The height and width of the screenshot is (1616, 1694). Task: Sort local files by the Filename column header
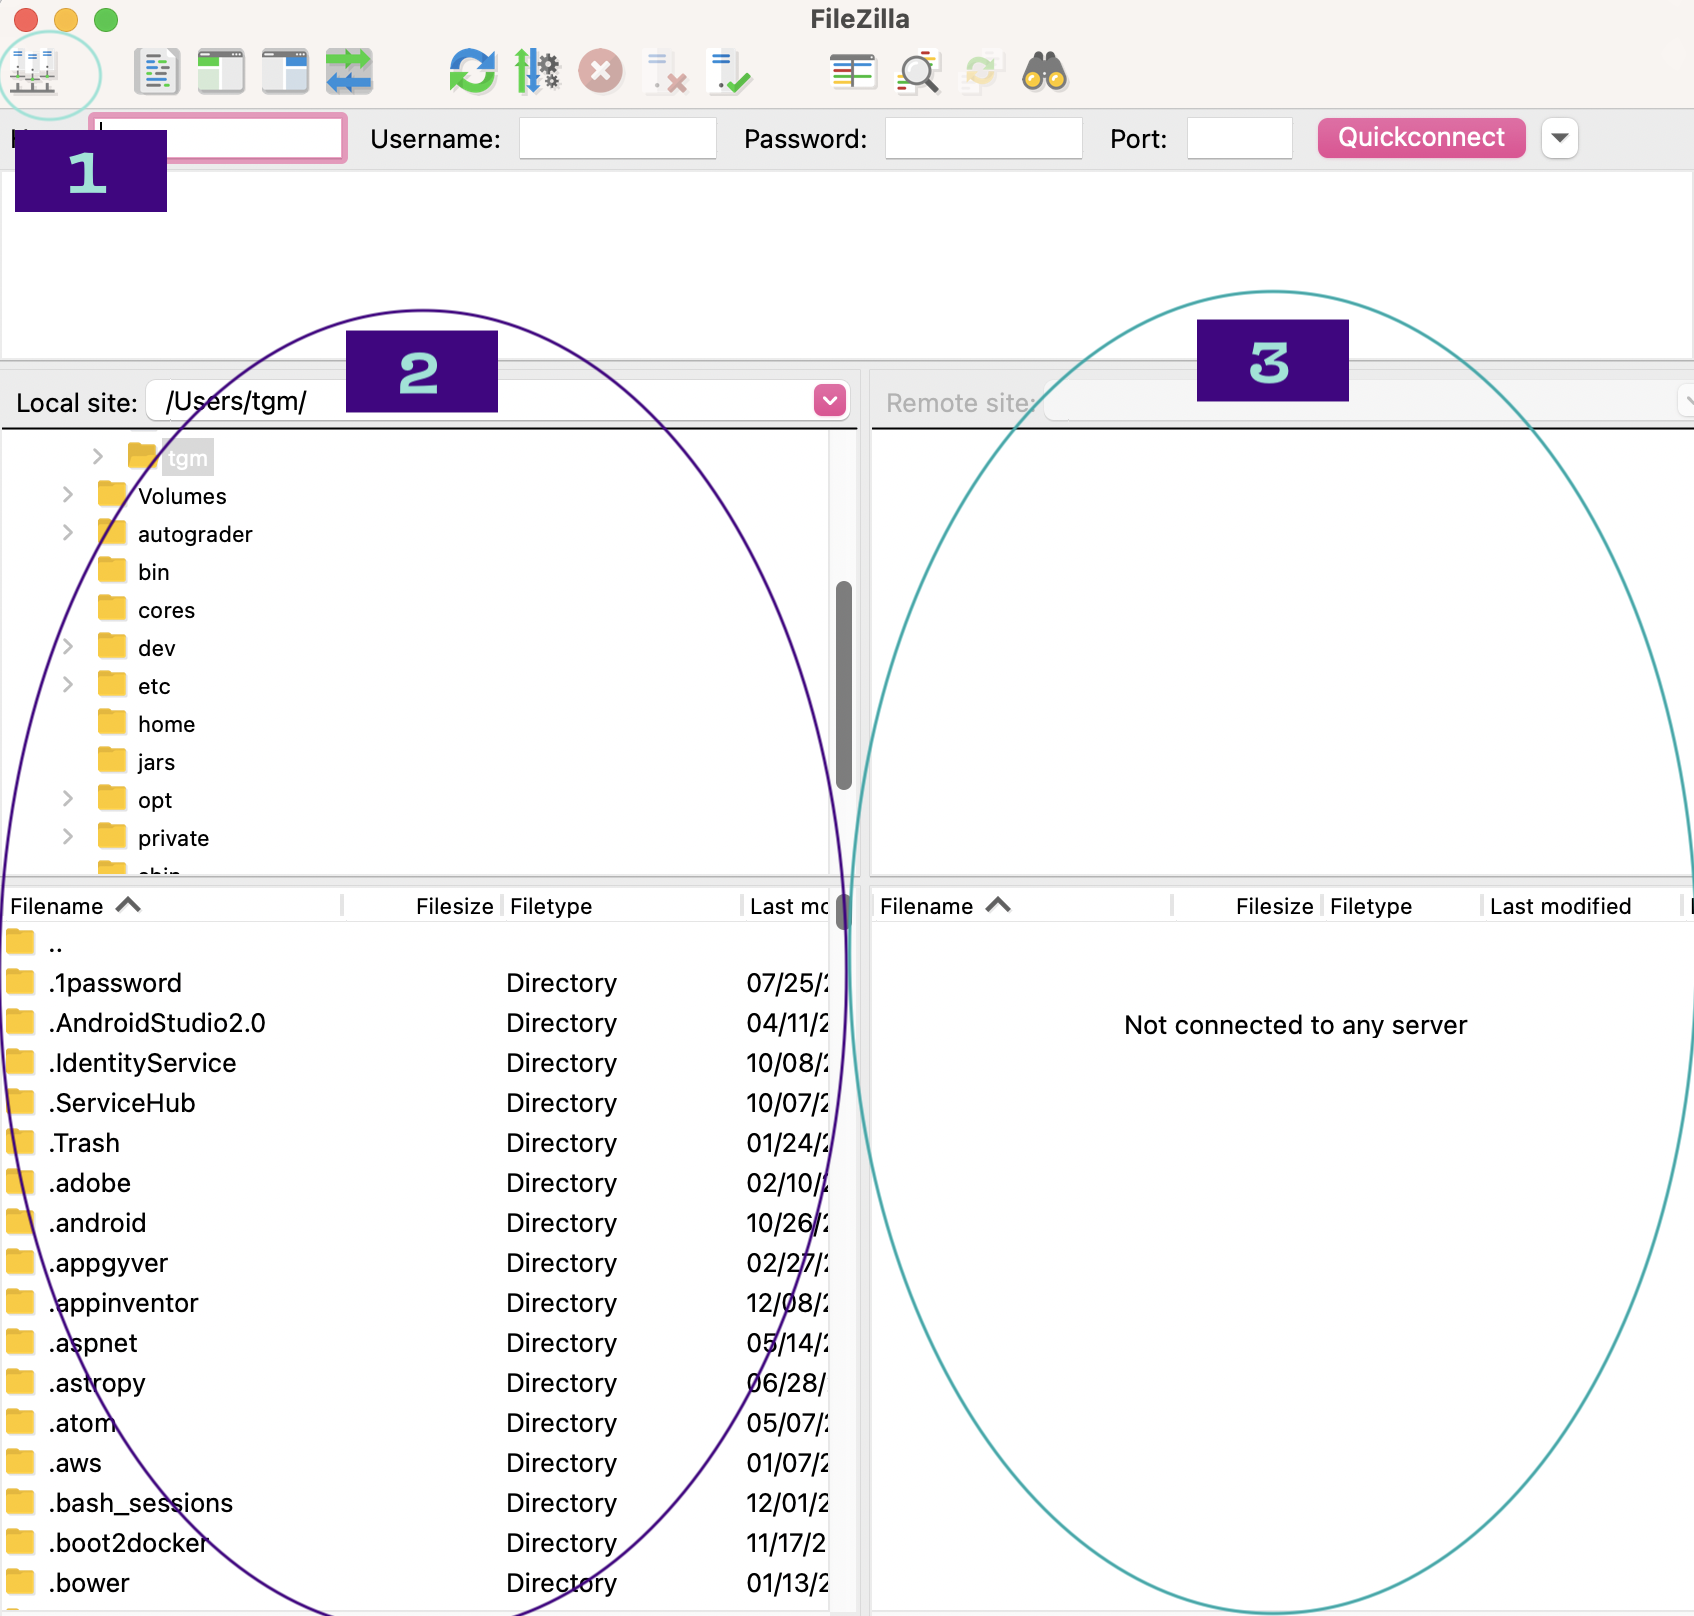click(x=60, y=906)
